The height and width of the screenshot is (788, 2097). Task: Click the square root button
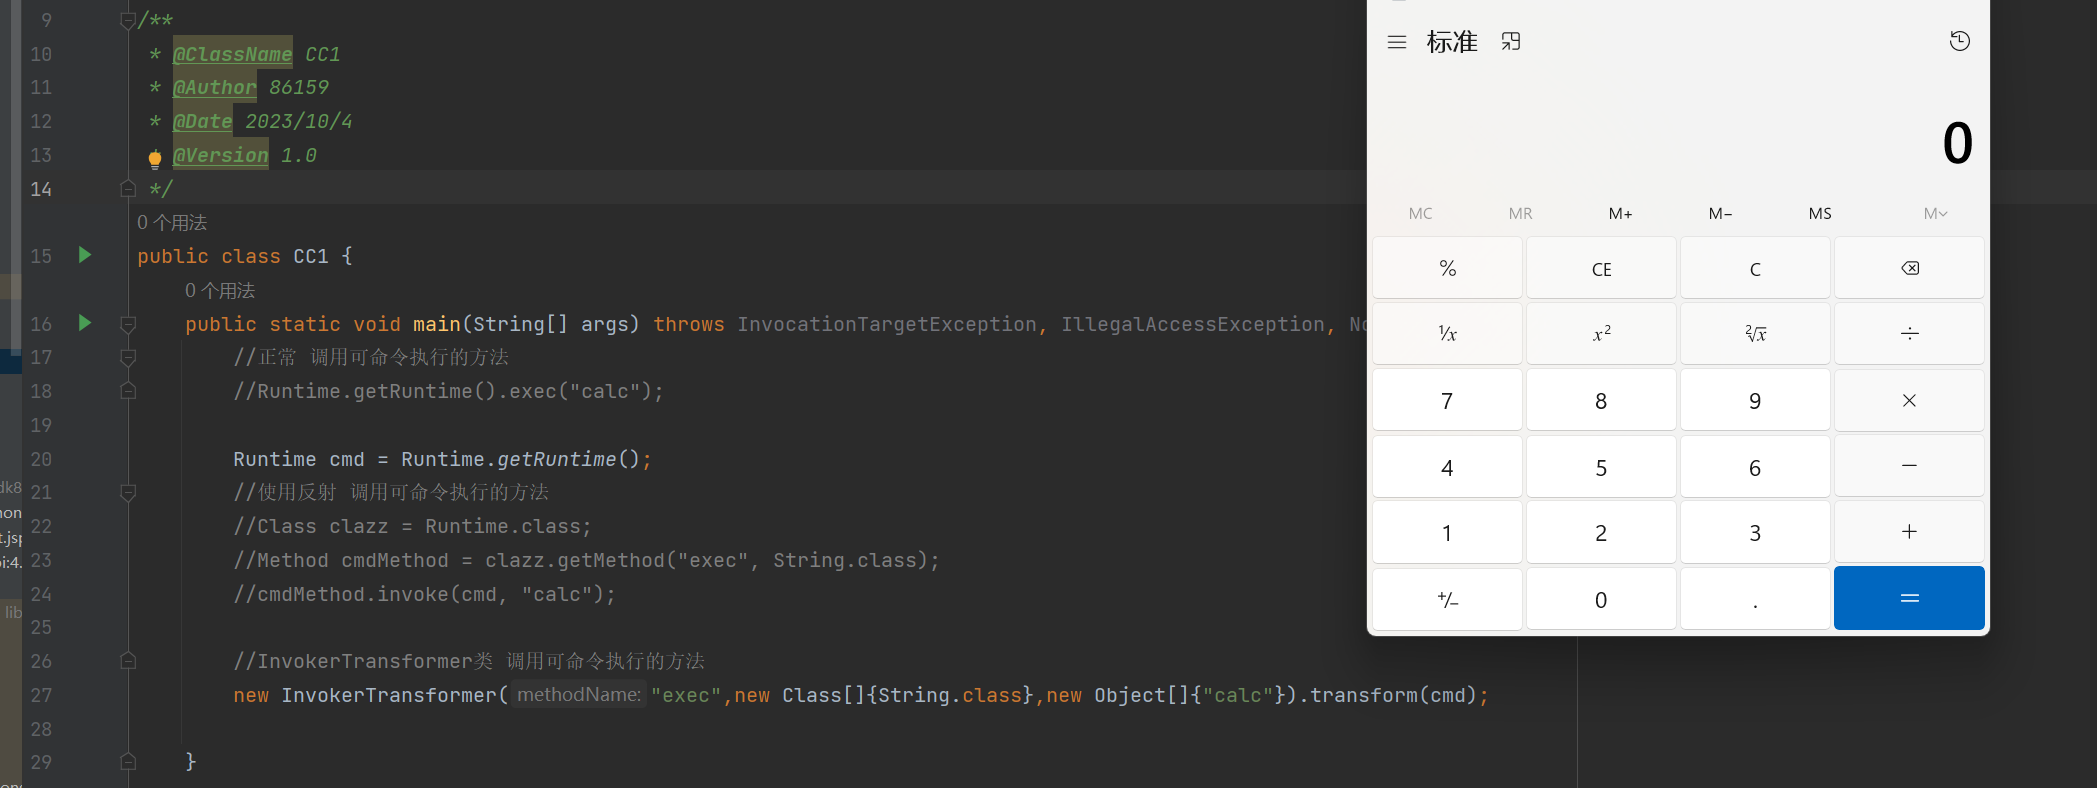1755,333
